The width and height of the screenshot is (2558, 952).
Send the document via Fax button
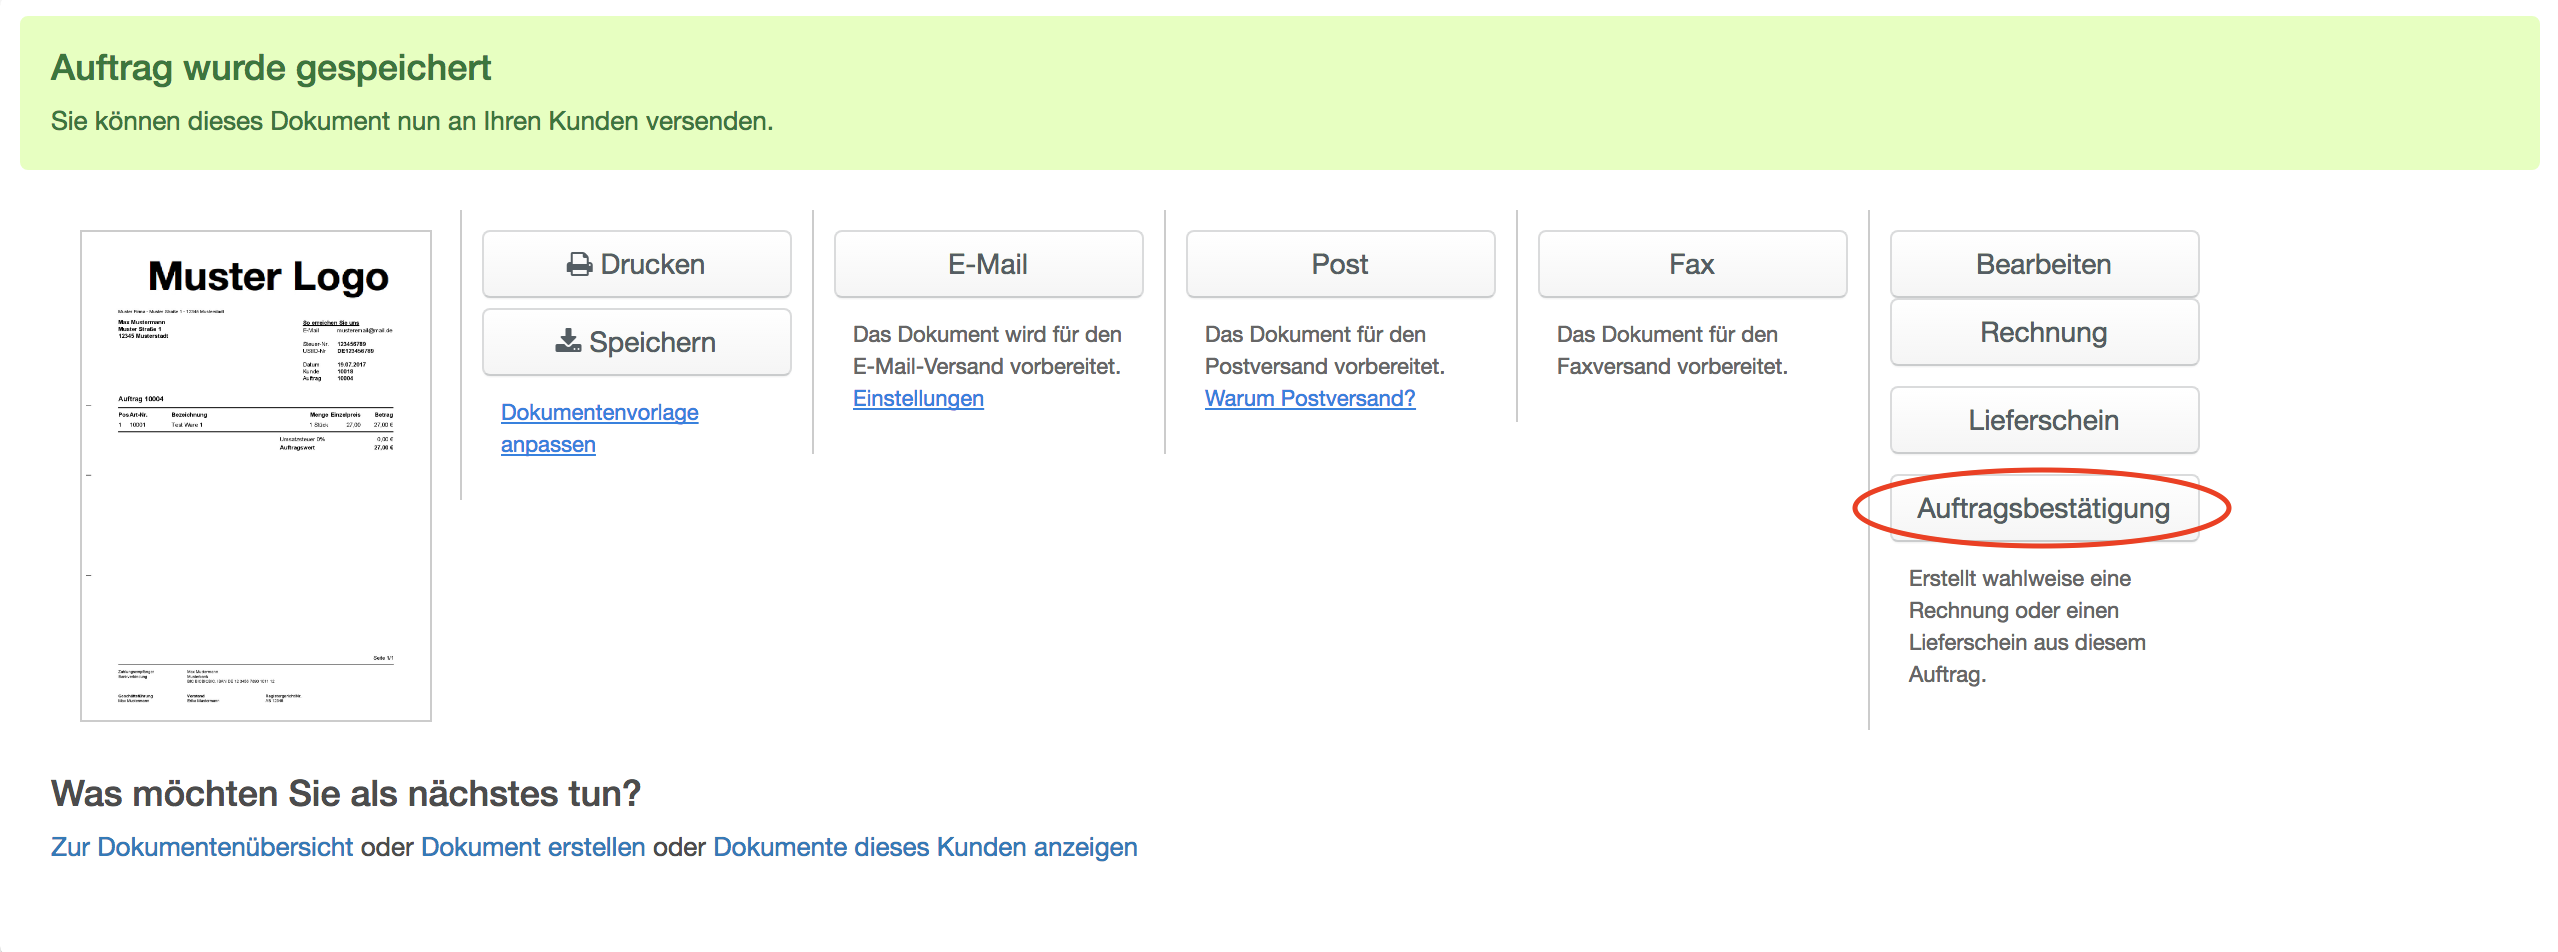(x=1692, y=264)
